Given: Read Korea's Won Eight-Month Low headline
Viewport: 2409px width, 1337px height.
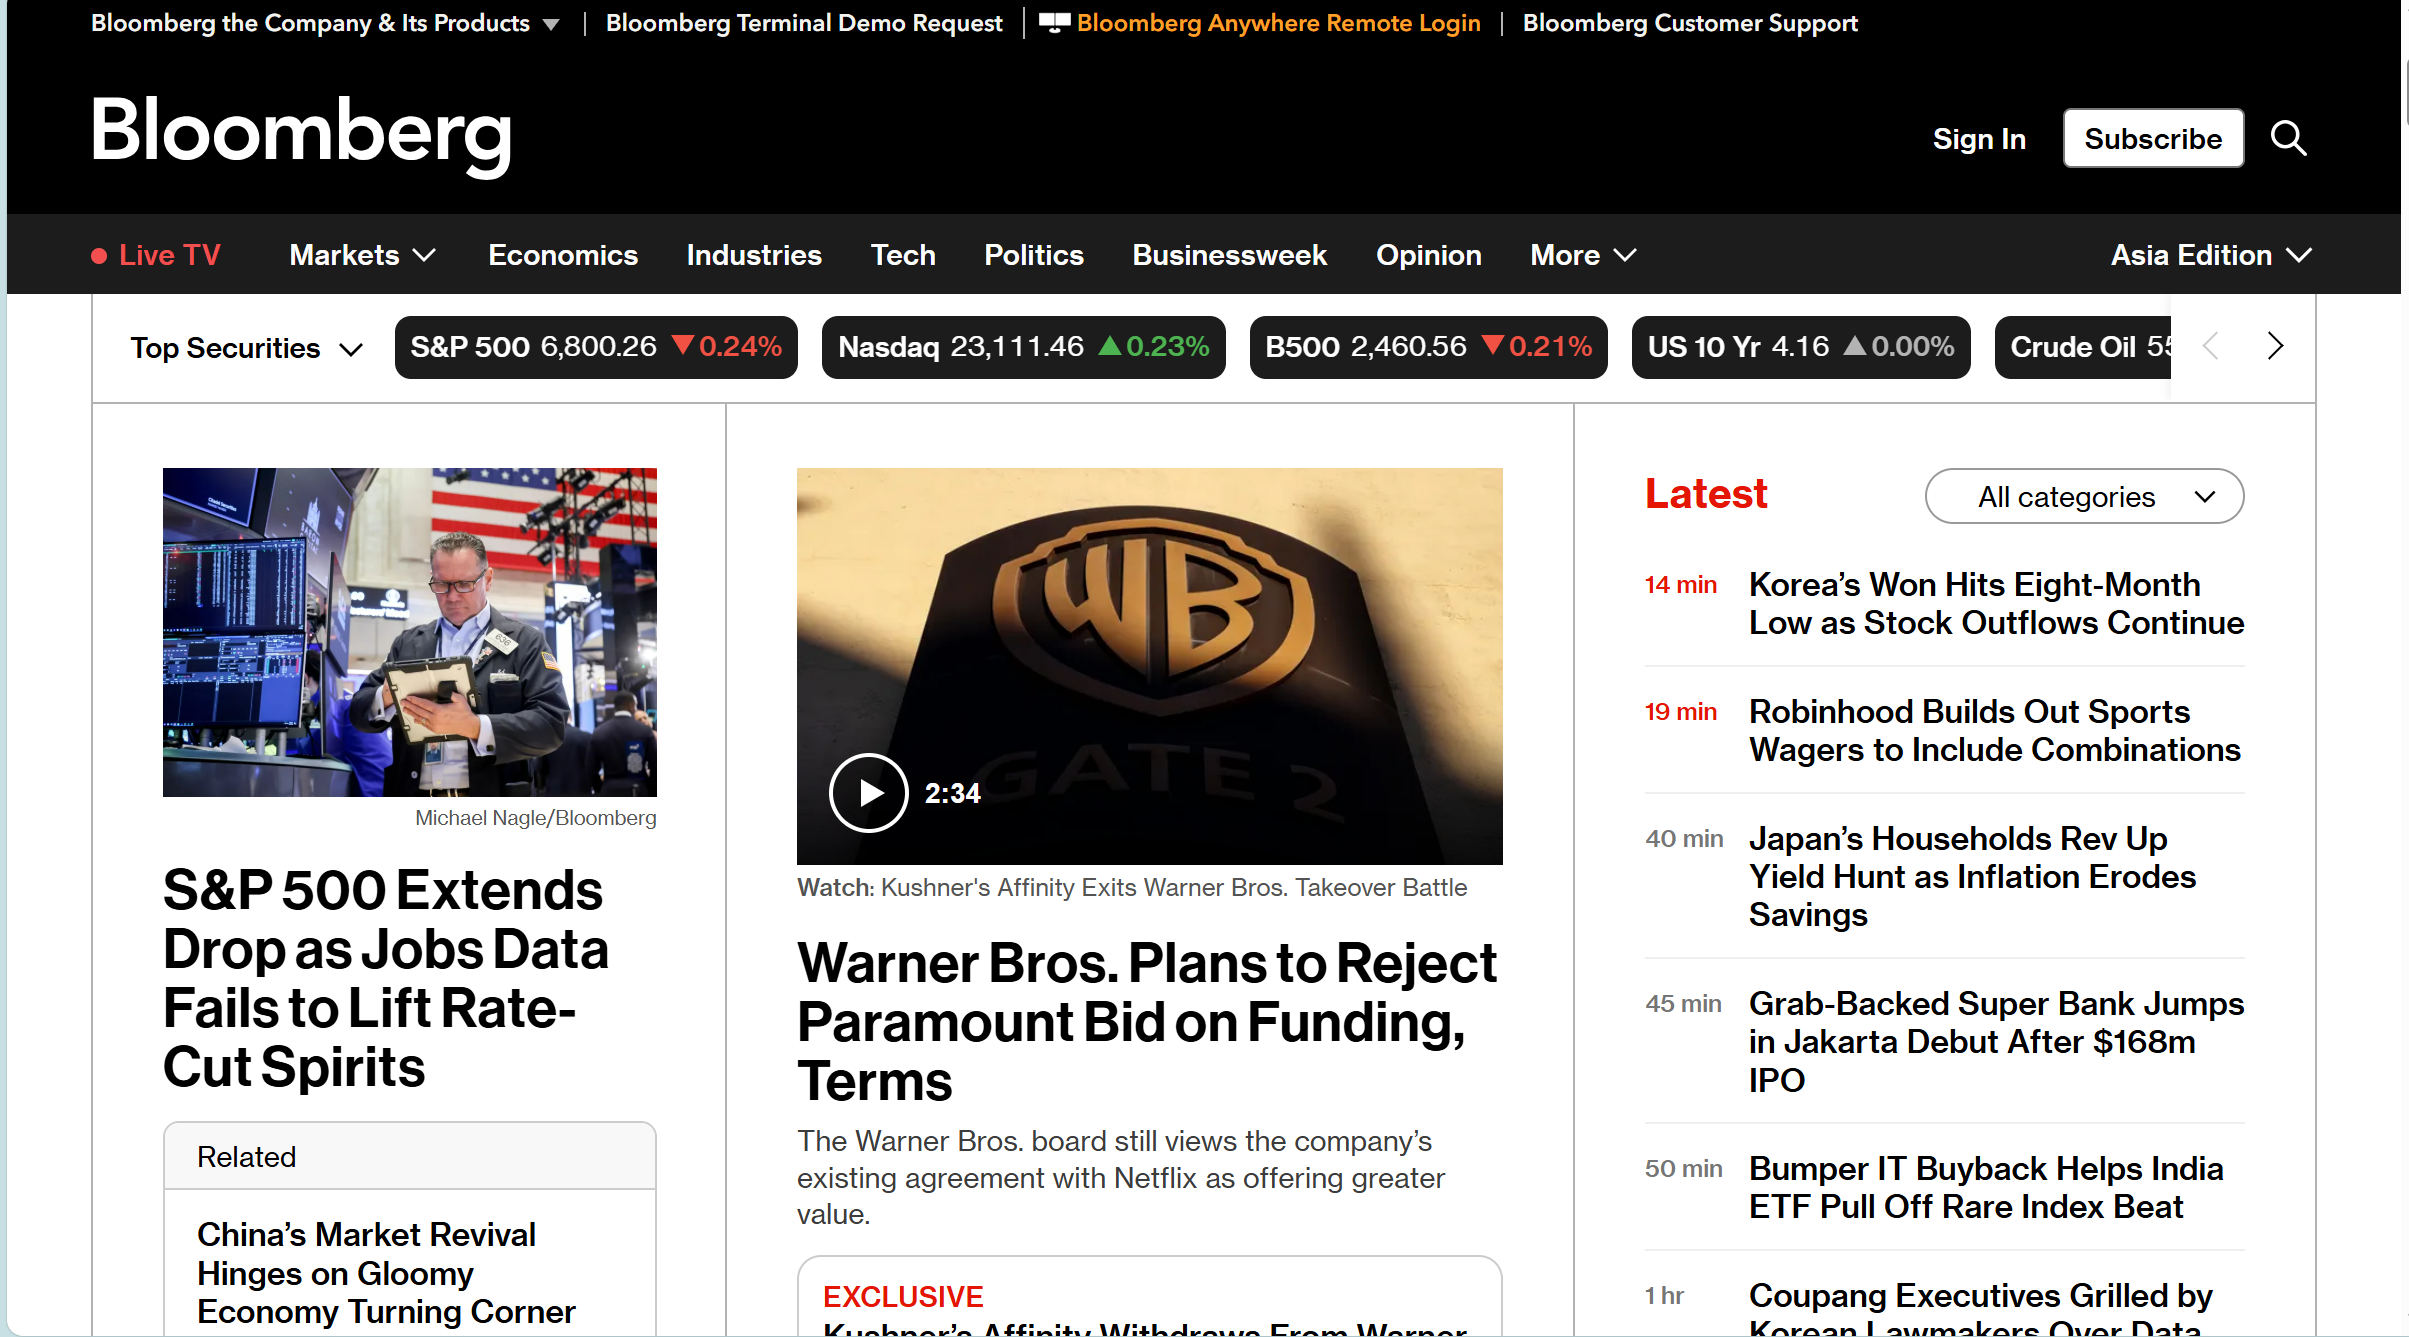Looking at the screenshot, I should 1995,603.
